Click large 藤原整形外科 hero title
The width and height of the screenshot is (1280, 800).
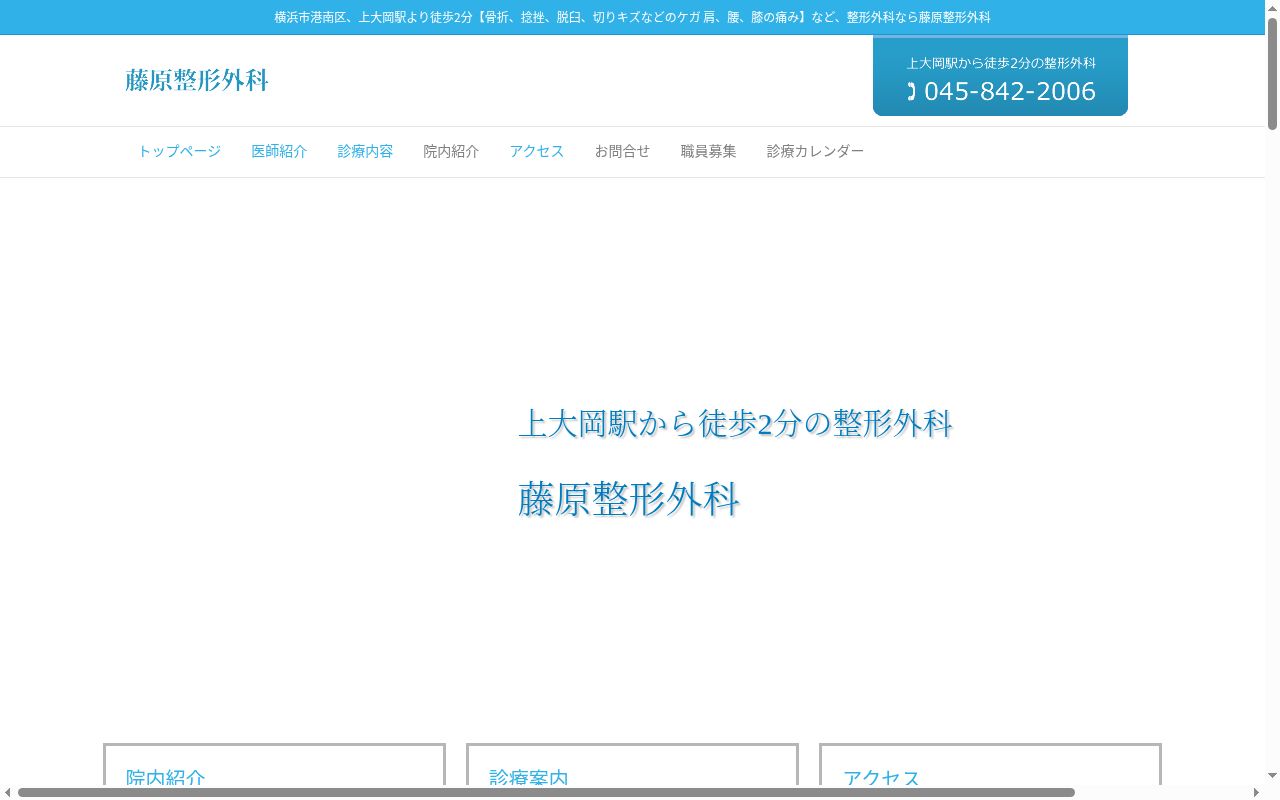629,499
